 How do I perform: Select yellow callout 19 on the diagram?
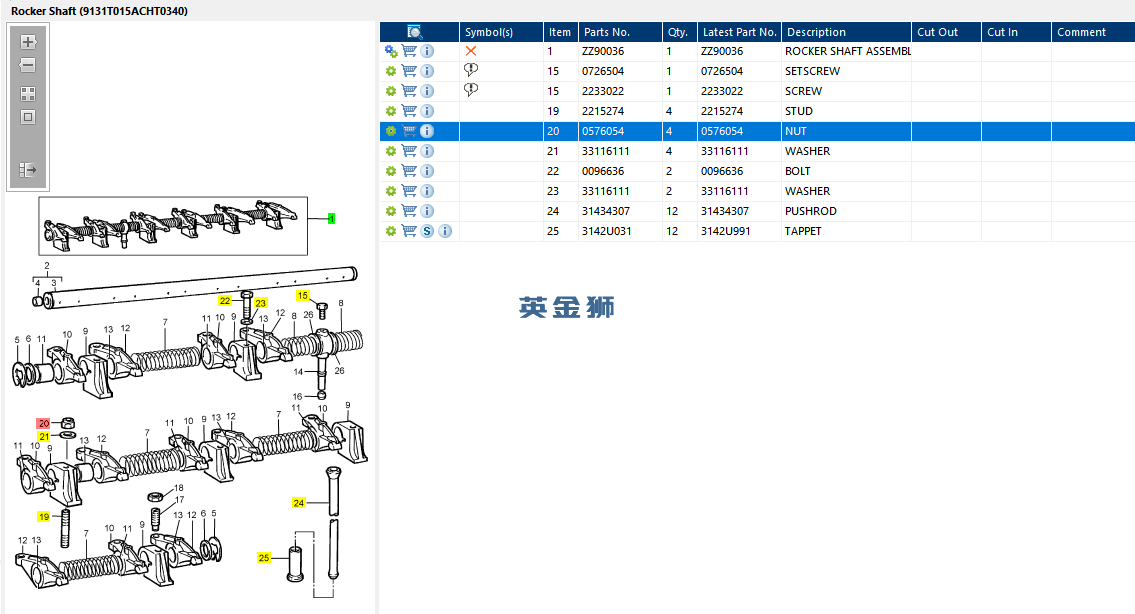click(x=44, y=517)
